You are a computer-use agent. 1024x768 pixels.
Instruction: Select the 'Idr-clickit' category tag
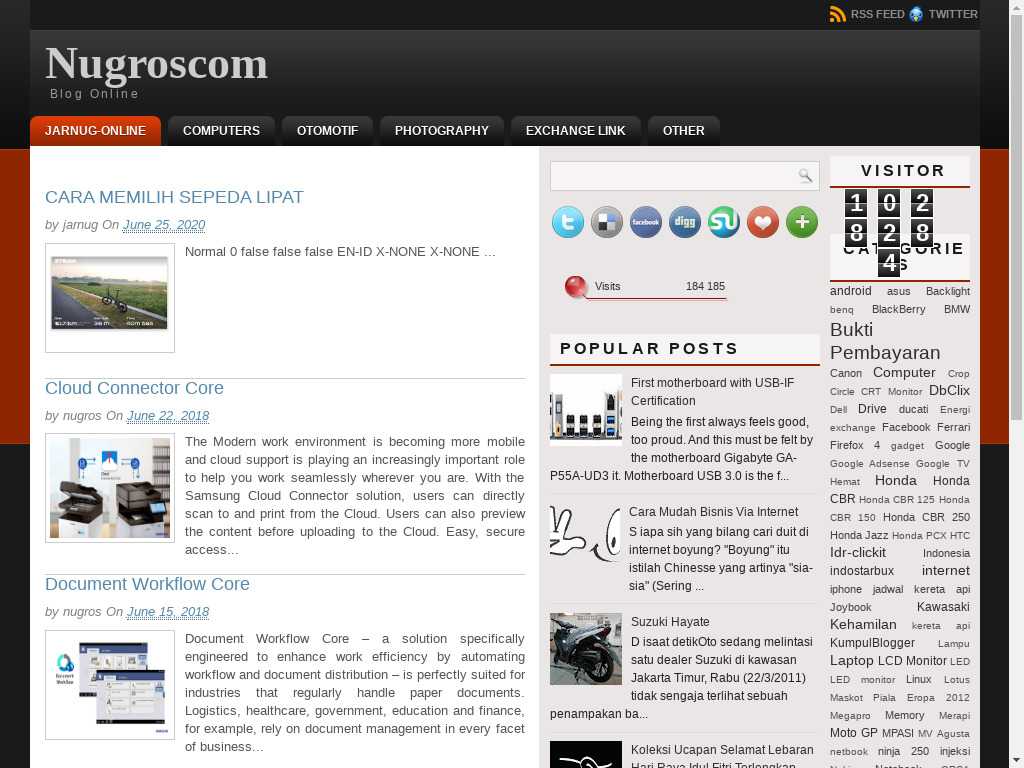pyautogui.click(x=858, y=552)
